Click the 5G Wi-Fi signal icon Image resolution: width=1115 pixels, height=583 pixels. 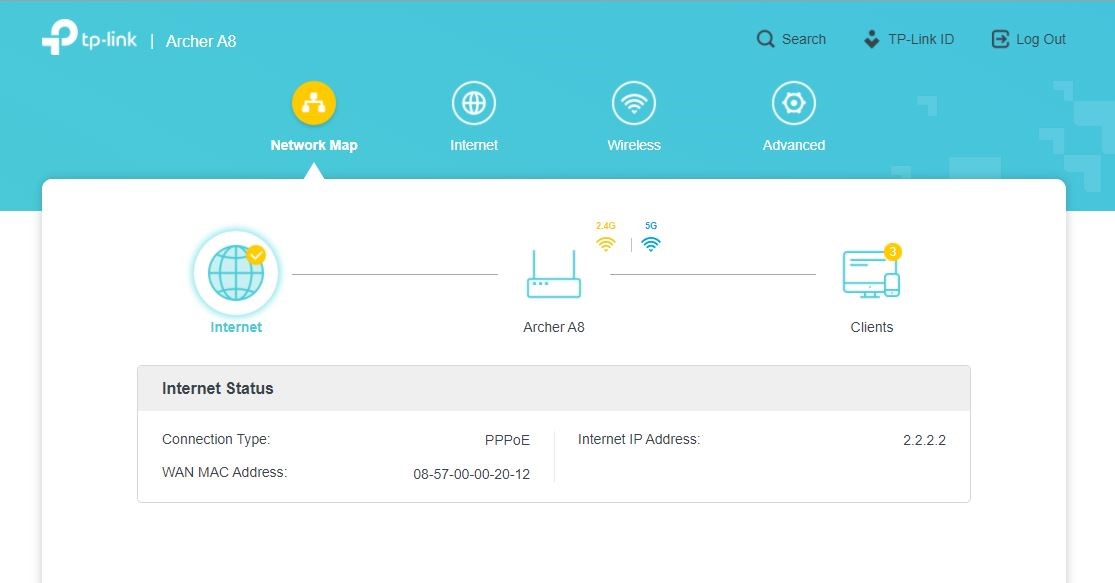pos(651,243)
